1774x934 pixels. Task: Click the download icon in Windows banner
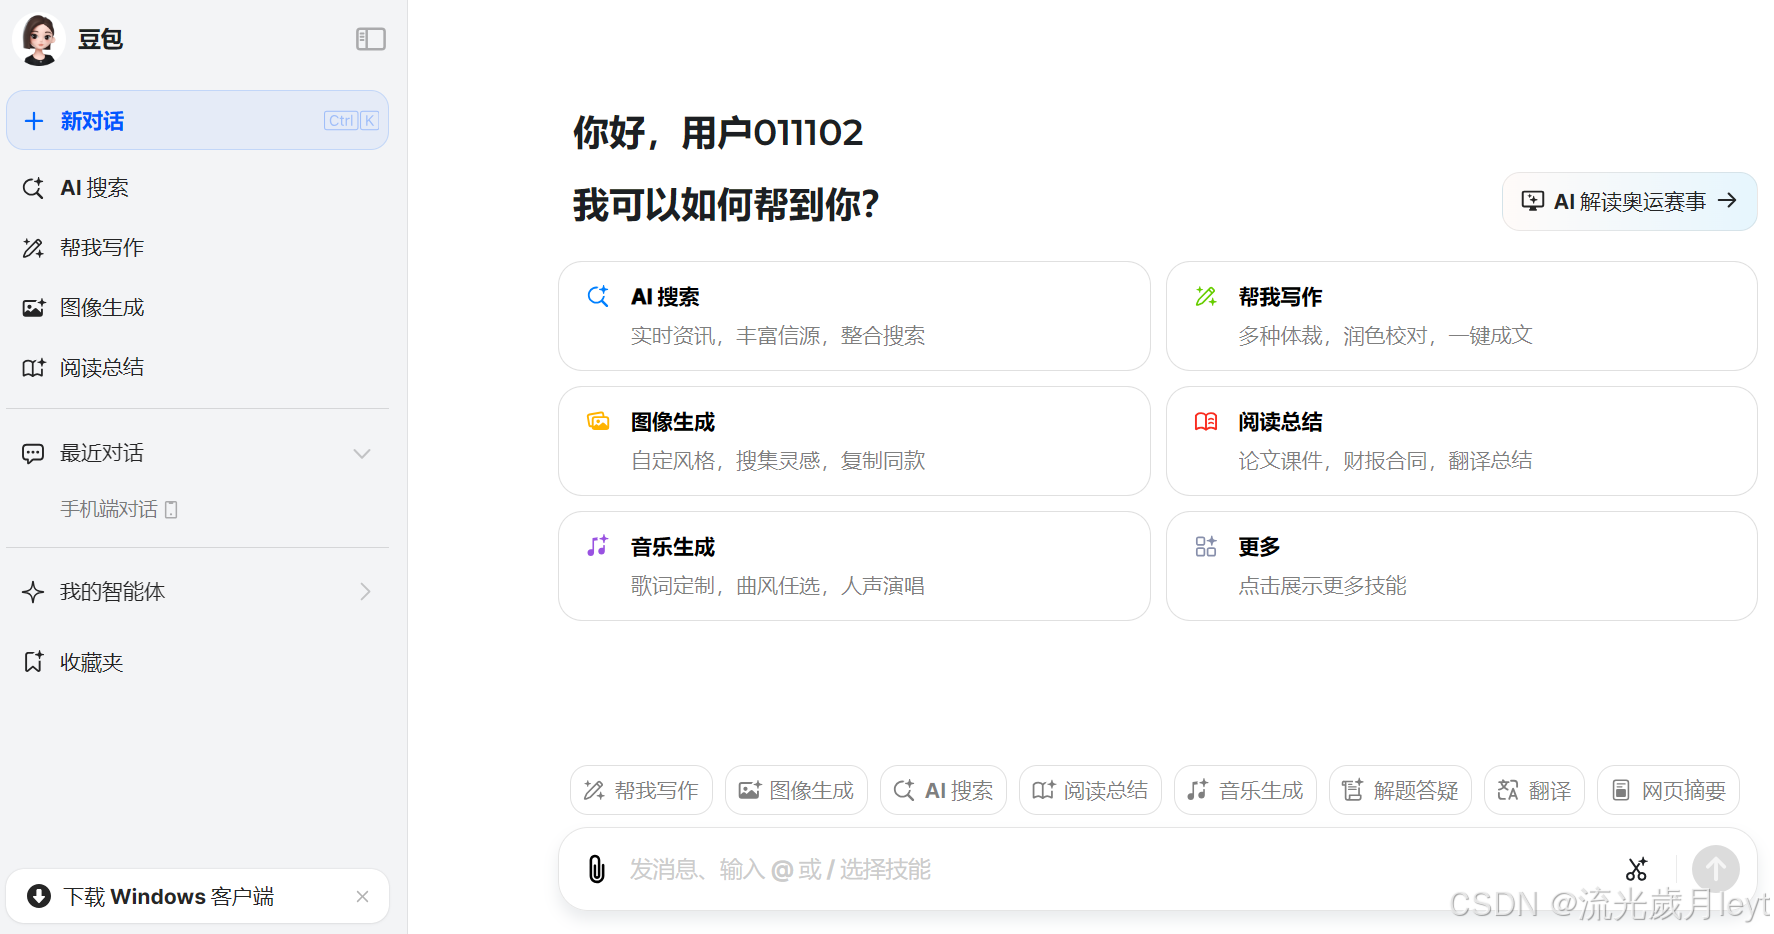39,896
